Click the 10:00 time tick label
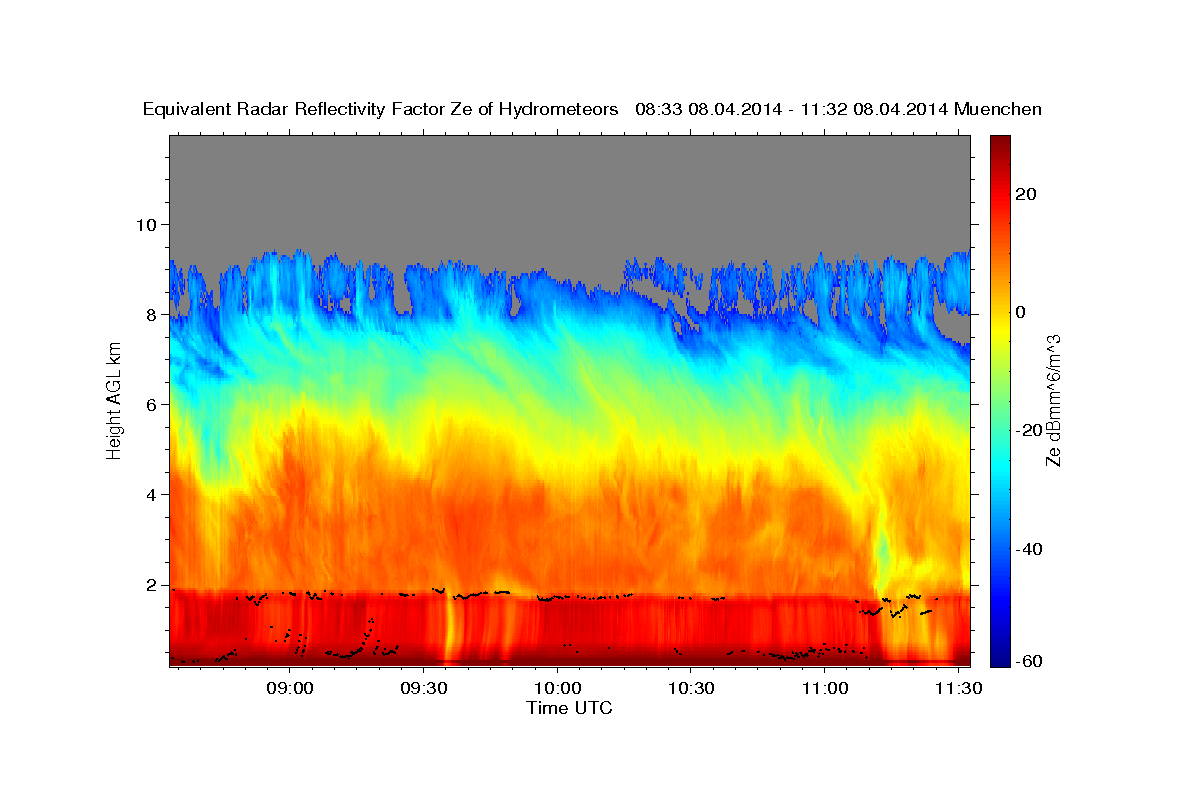Image resolution: width=1200 pixels, height=800 pixels. [x=558, y=689]
